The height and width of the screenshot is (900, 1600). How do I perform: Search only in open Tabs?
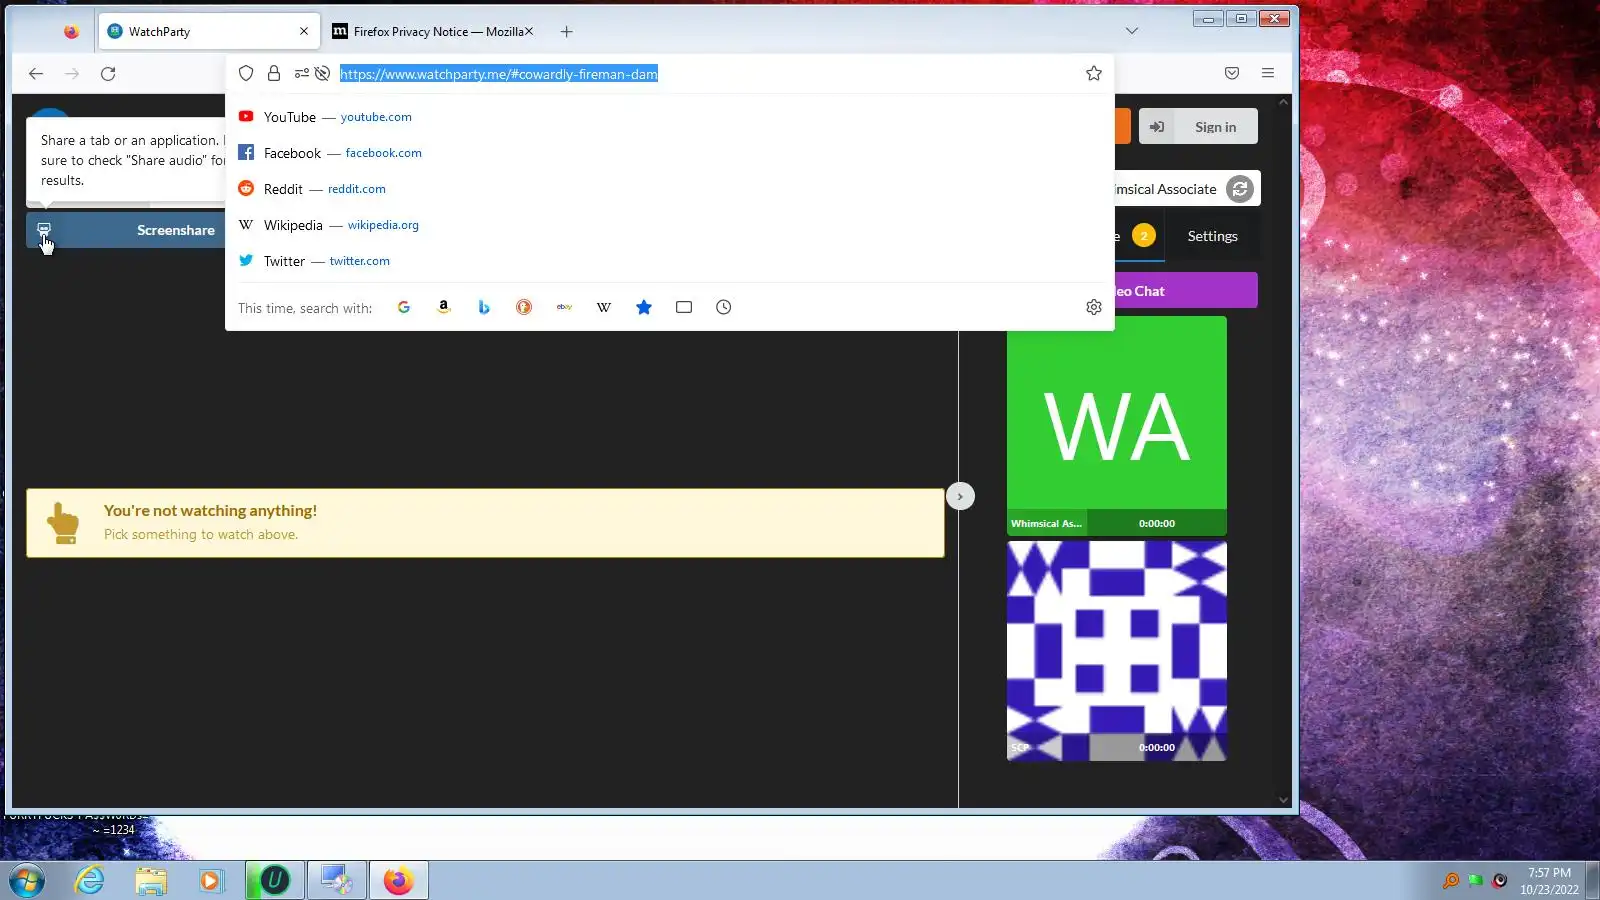tap(684, 307)
